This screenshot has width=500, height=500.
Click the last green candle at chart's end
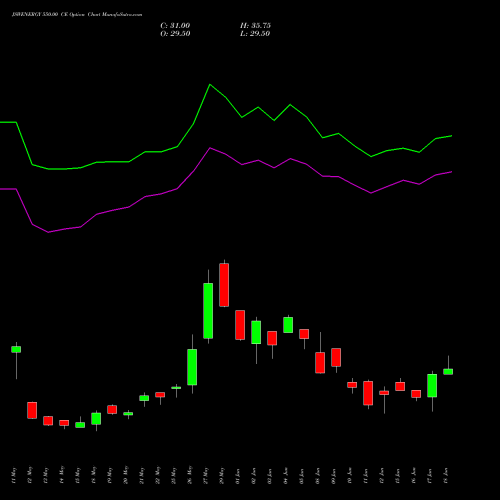[x=448, y=372]
